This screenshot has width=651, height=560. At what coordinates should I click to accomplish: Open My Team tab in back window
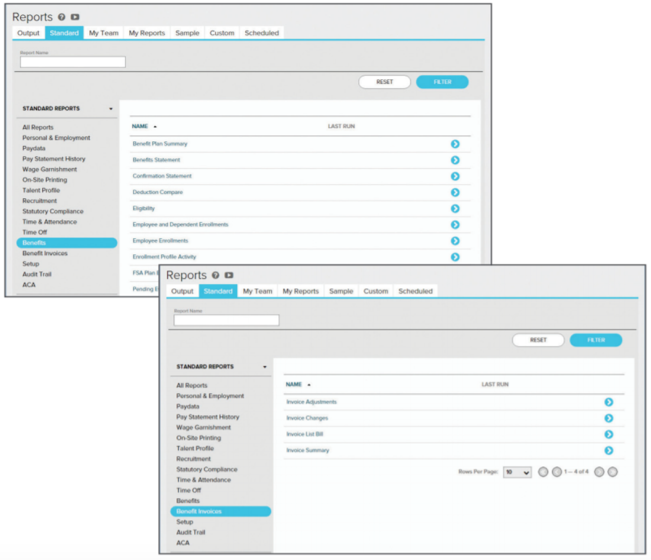[104, 33]
